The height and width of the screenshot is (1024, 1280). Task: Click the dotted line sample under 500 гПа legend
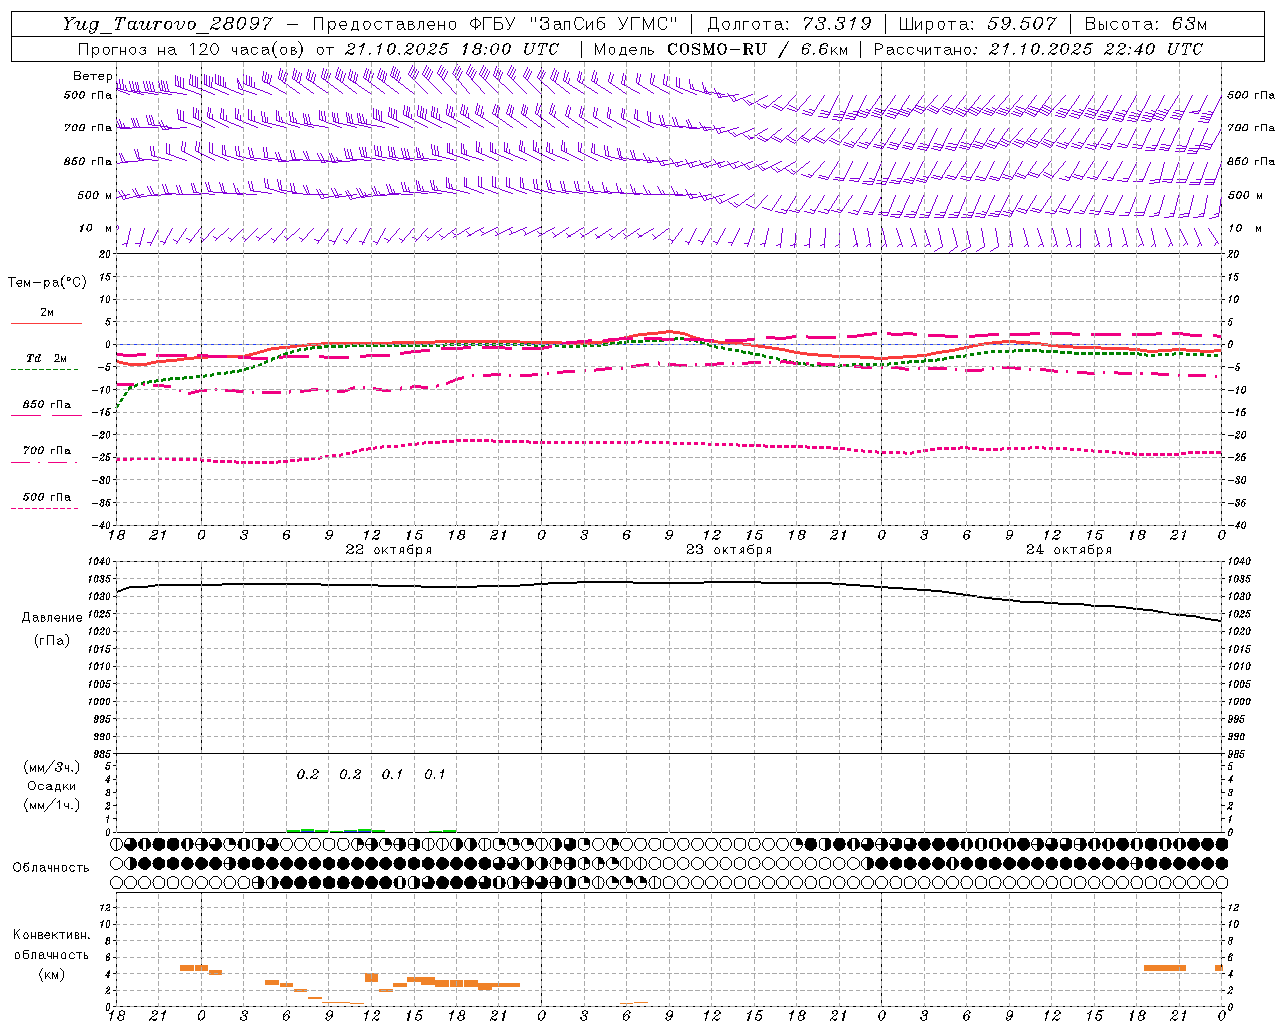pyautogui.click(x=44, y=508)
